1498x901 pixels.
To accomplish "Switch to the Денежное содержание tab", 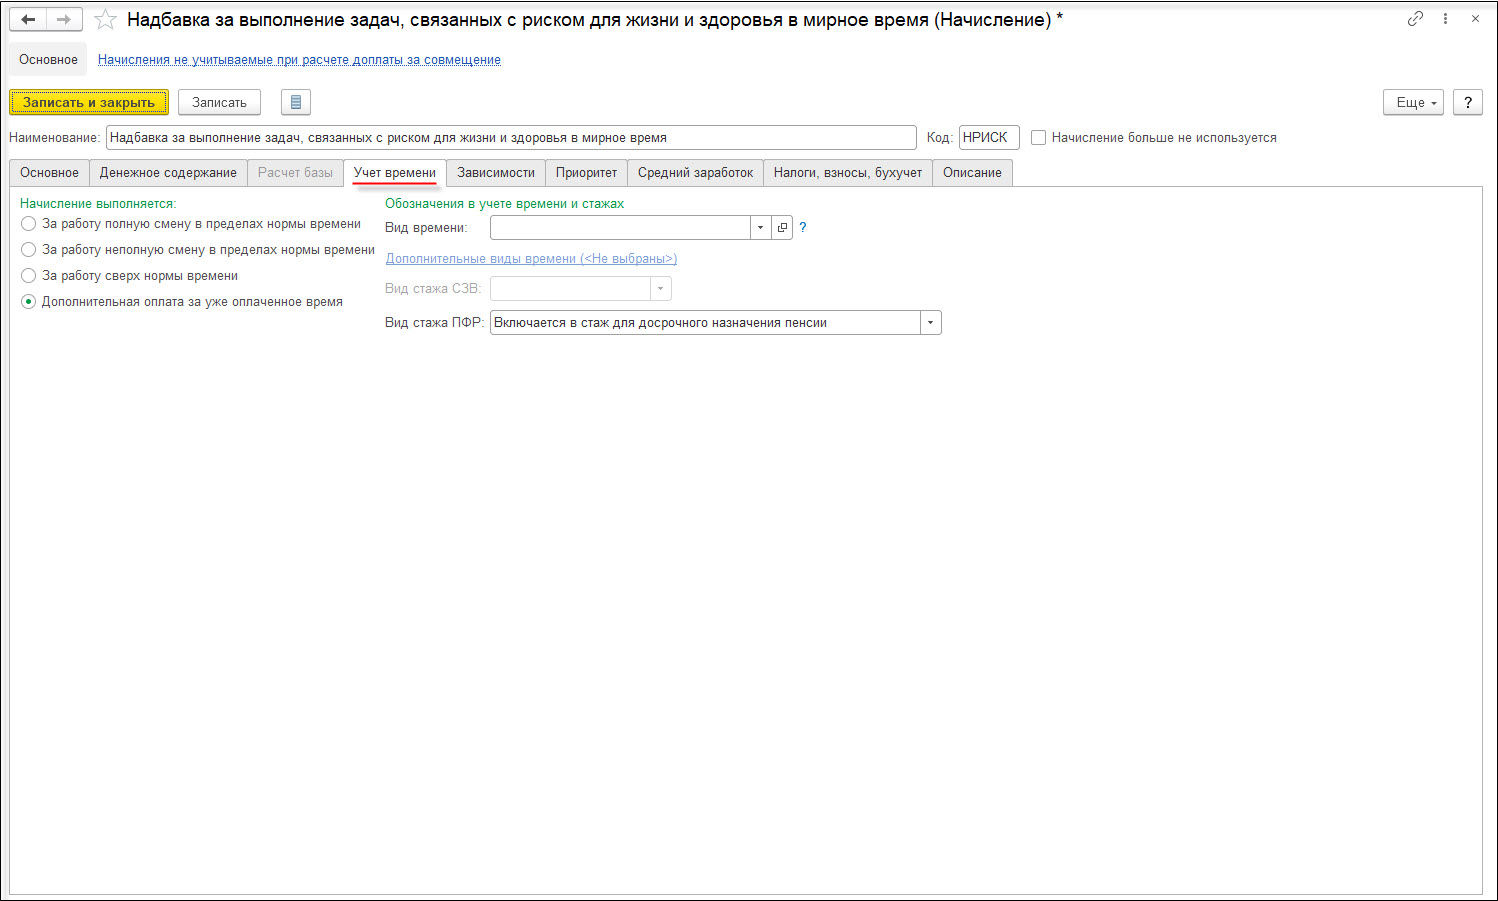I will 168,173.
